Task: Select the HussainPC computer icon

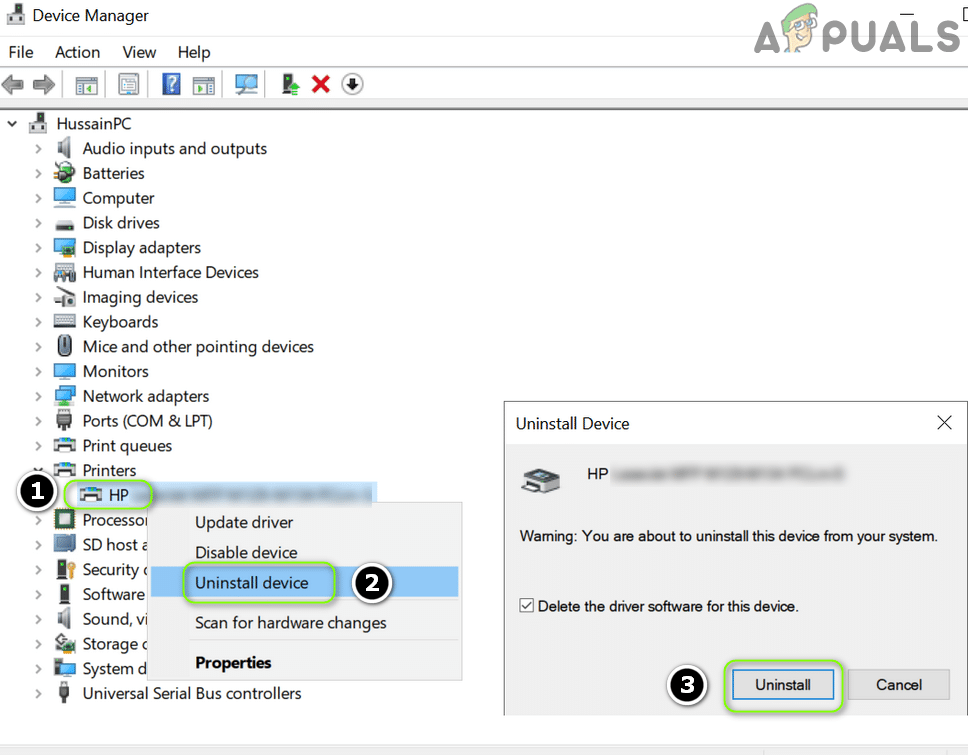Action: (x=38, y=123)
